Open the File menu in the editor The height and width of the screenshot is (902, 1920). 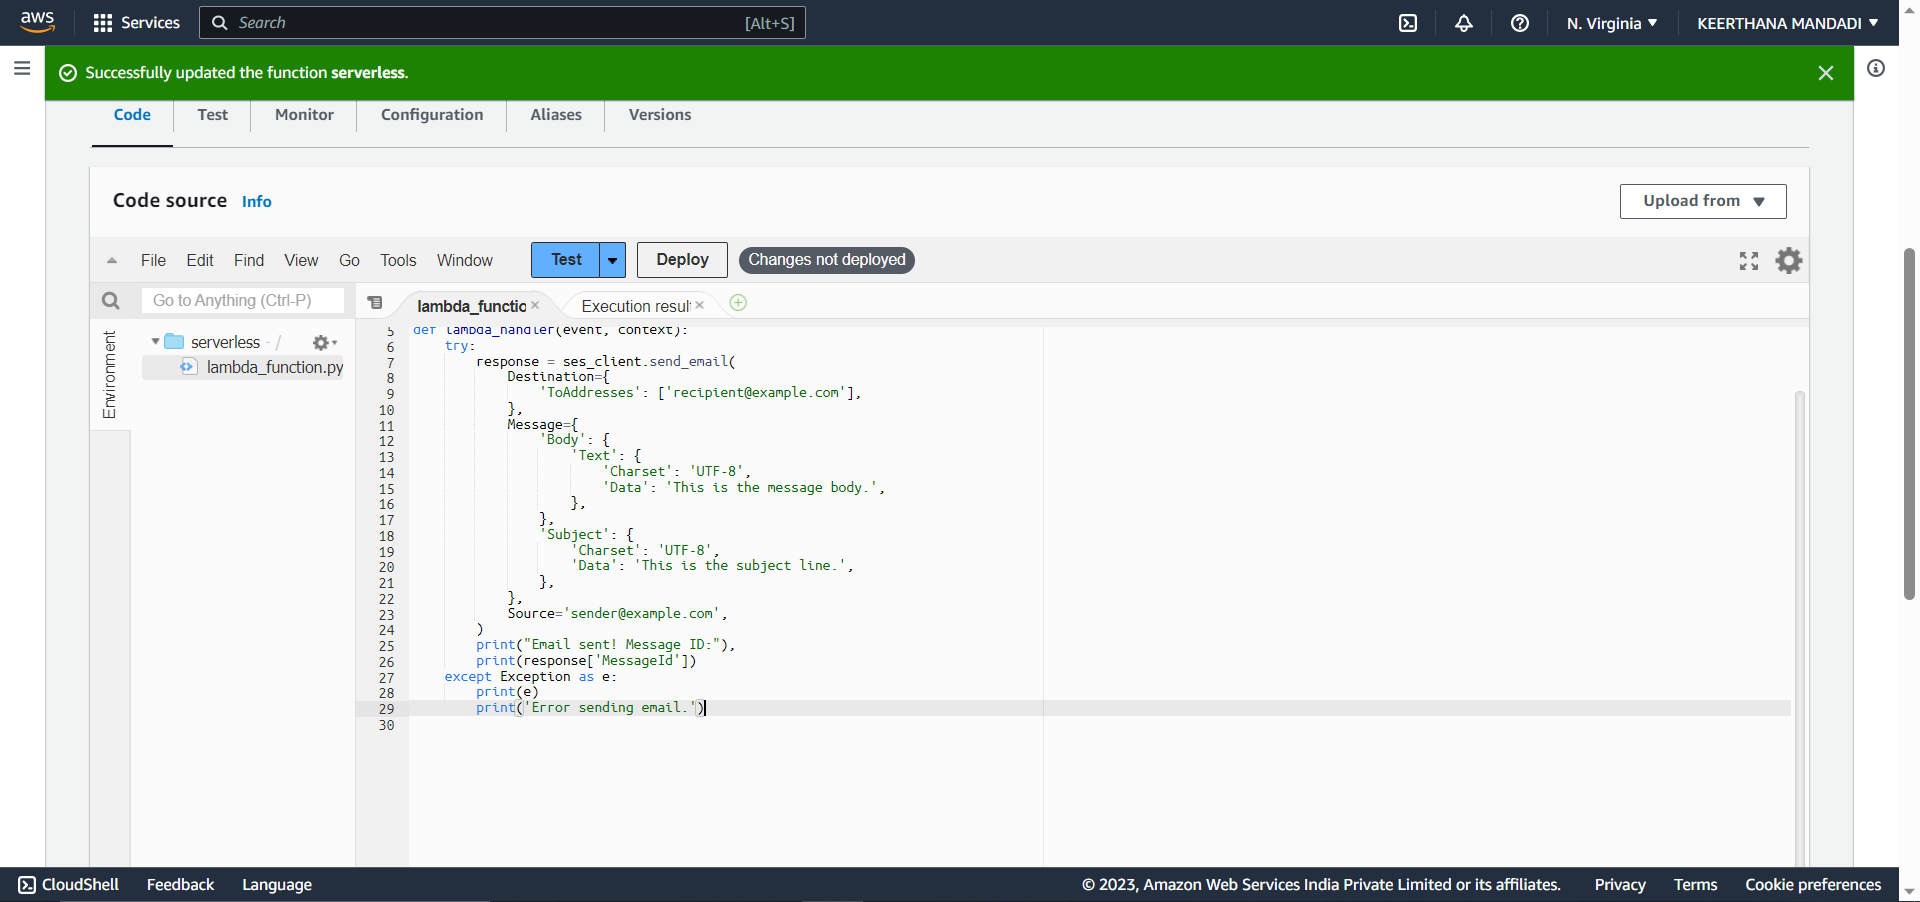click(153, 260)
